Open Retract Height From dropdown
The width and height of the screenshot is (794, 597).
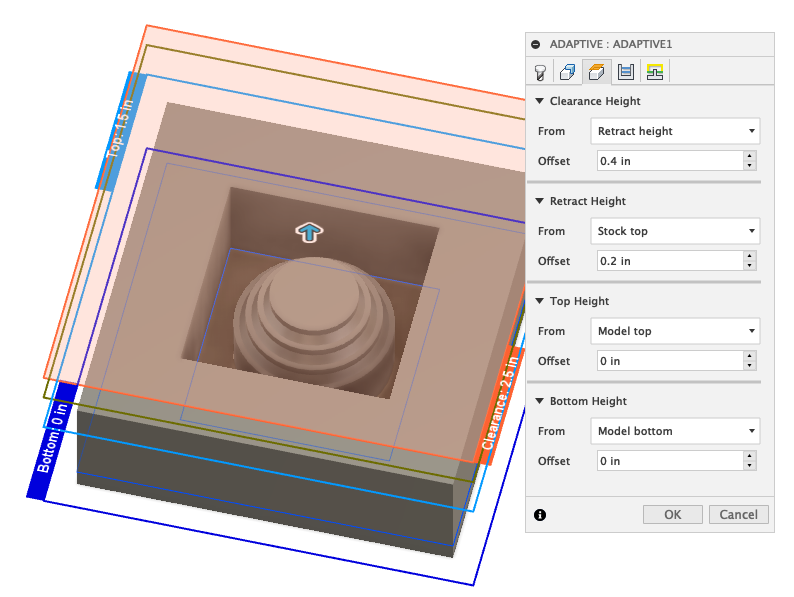675,231
